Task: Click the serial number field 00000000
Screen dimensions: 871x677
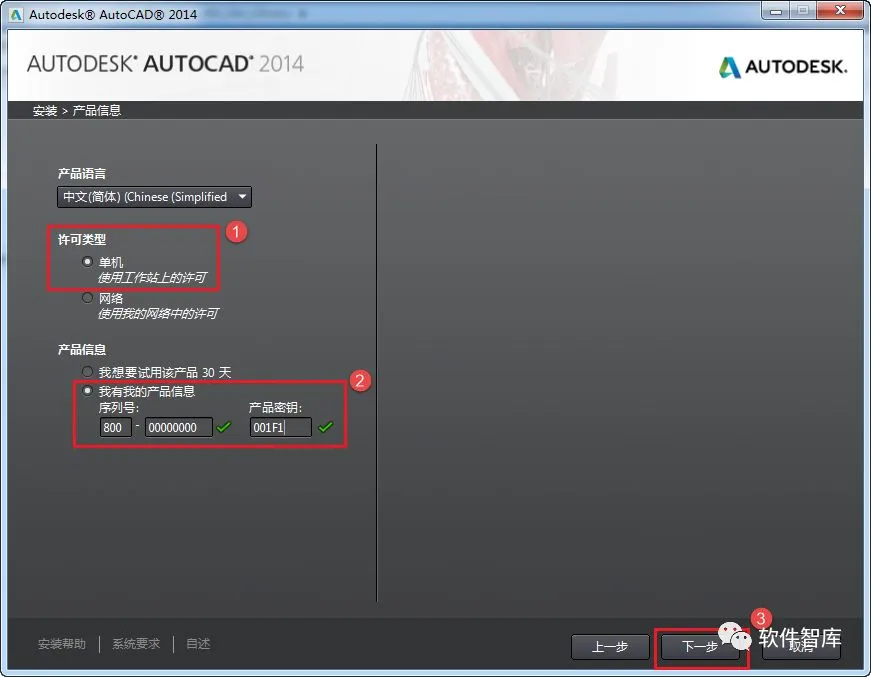Action: tap(178, 427)
